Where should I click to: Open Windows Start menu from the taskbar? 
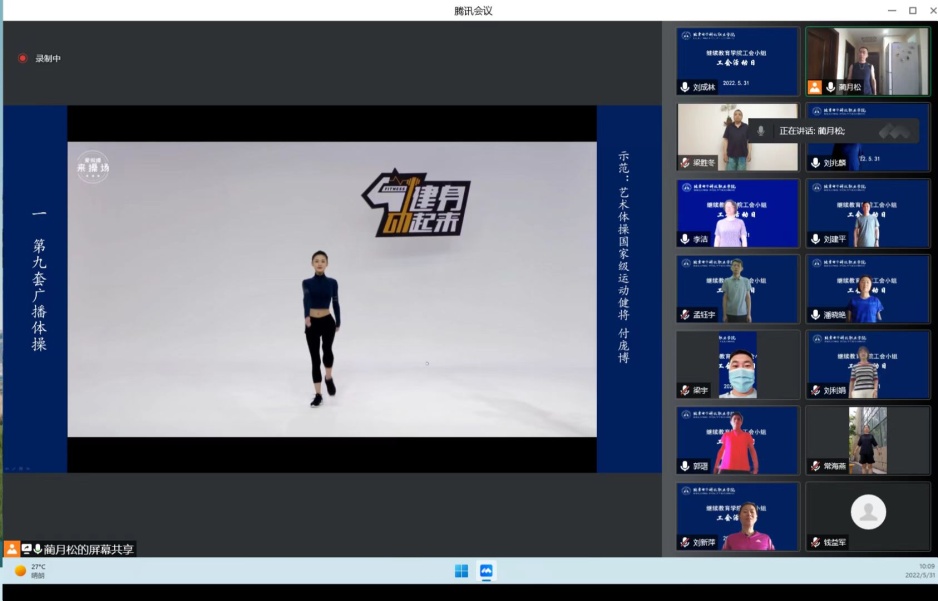(x=461, y=571)
